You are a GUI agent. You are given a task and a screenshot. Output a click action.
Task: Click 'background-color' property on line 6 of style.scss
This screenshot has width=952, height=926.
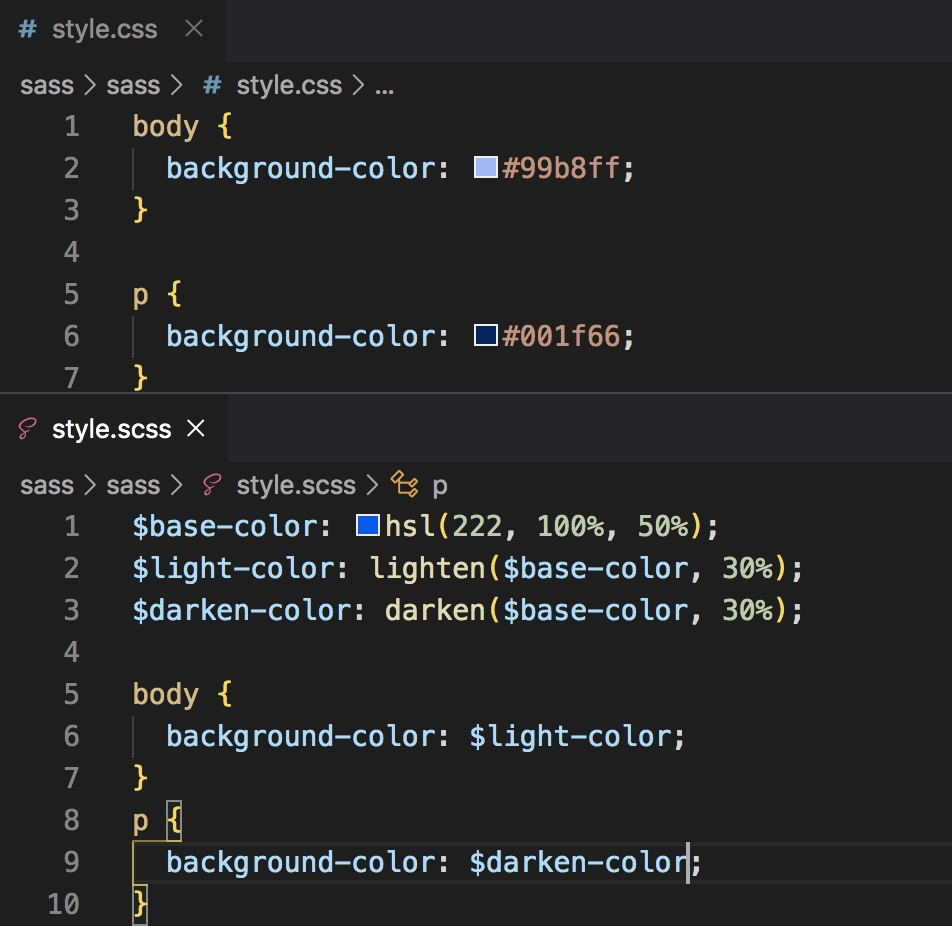click(301, 738)
